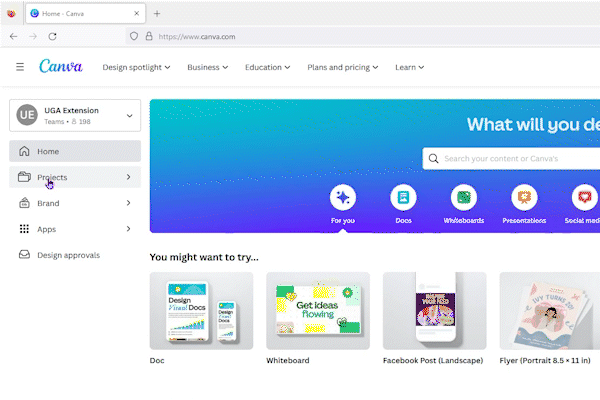Click the Firefox icon left of tab

(x=11, y=14)
